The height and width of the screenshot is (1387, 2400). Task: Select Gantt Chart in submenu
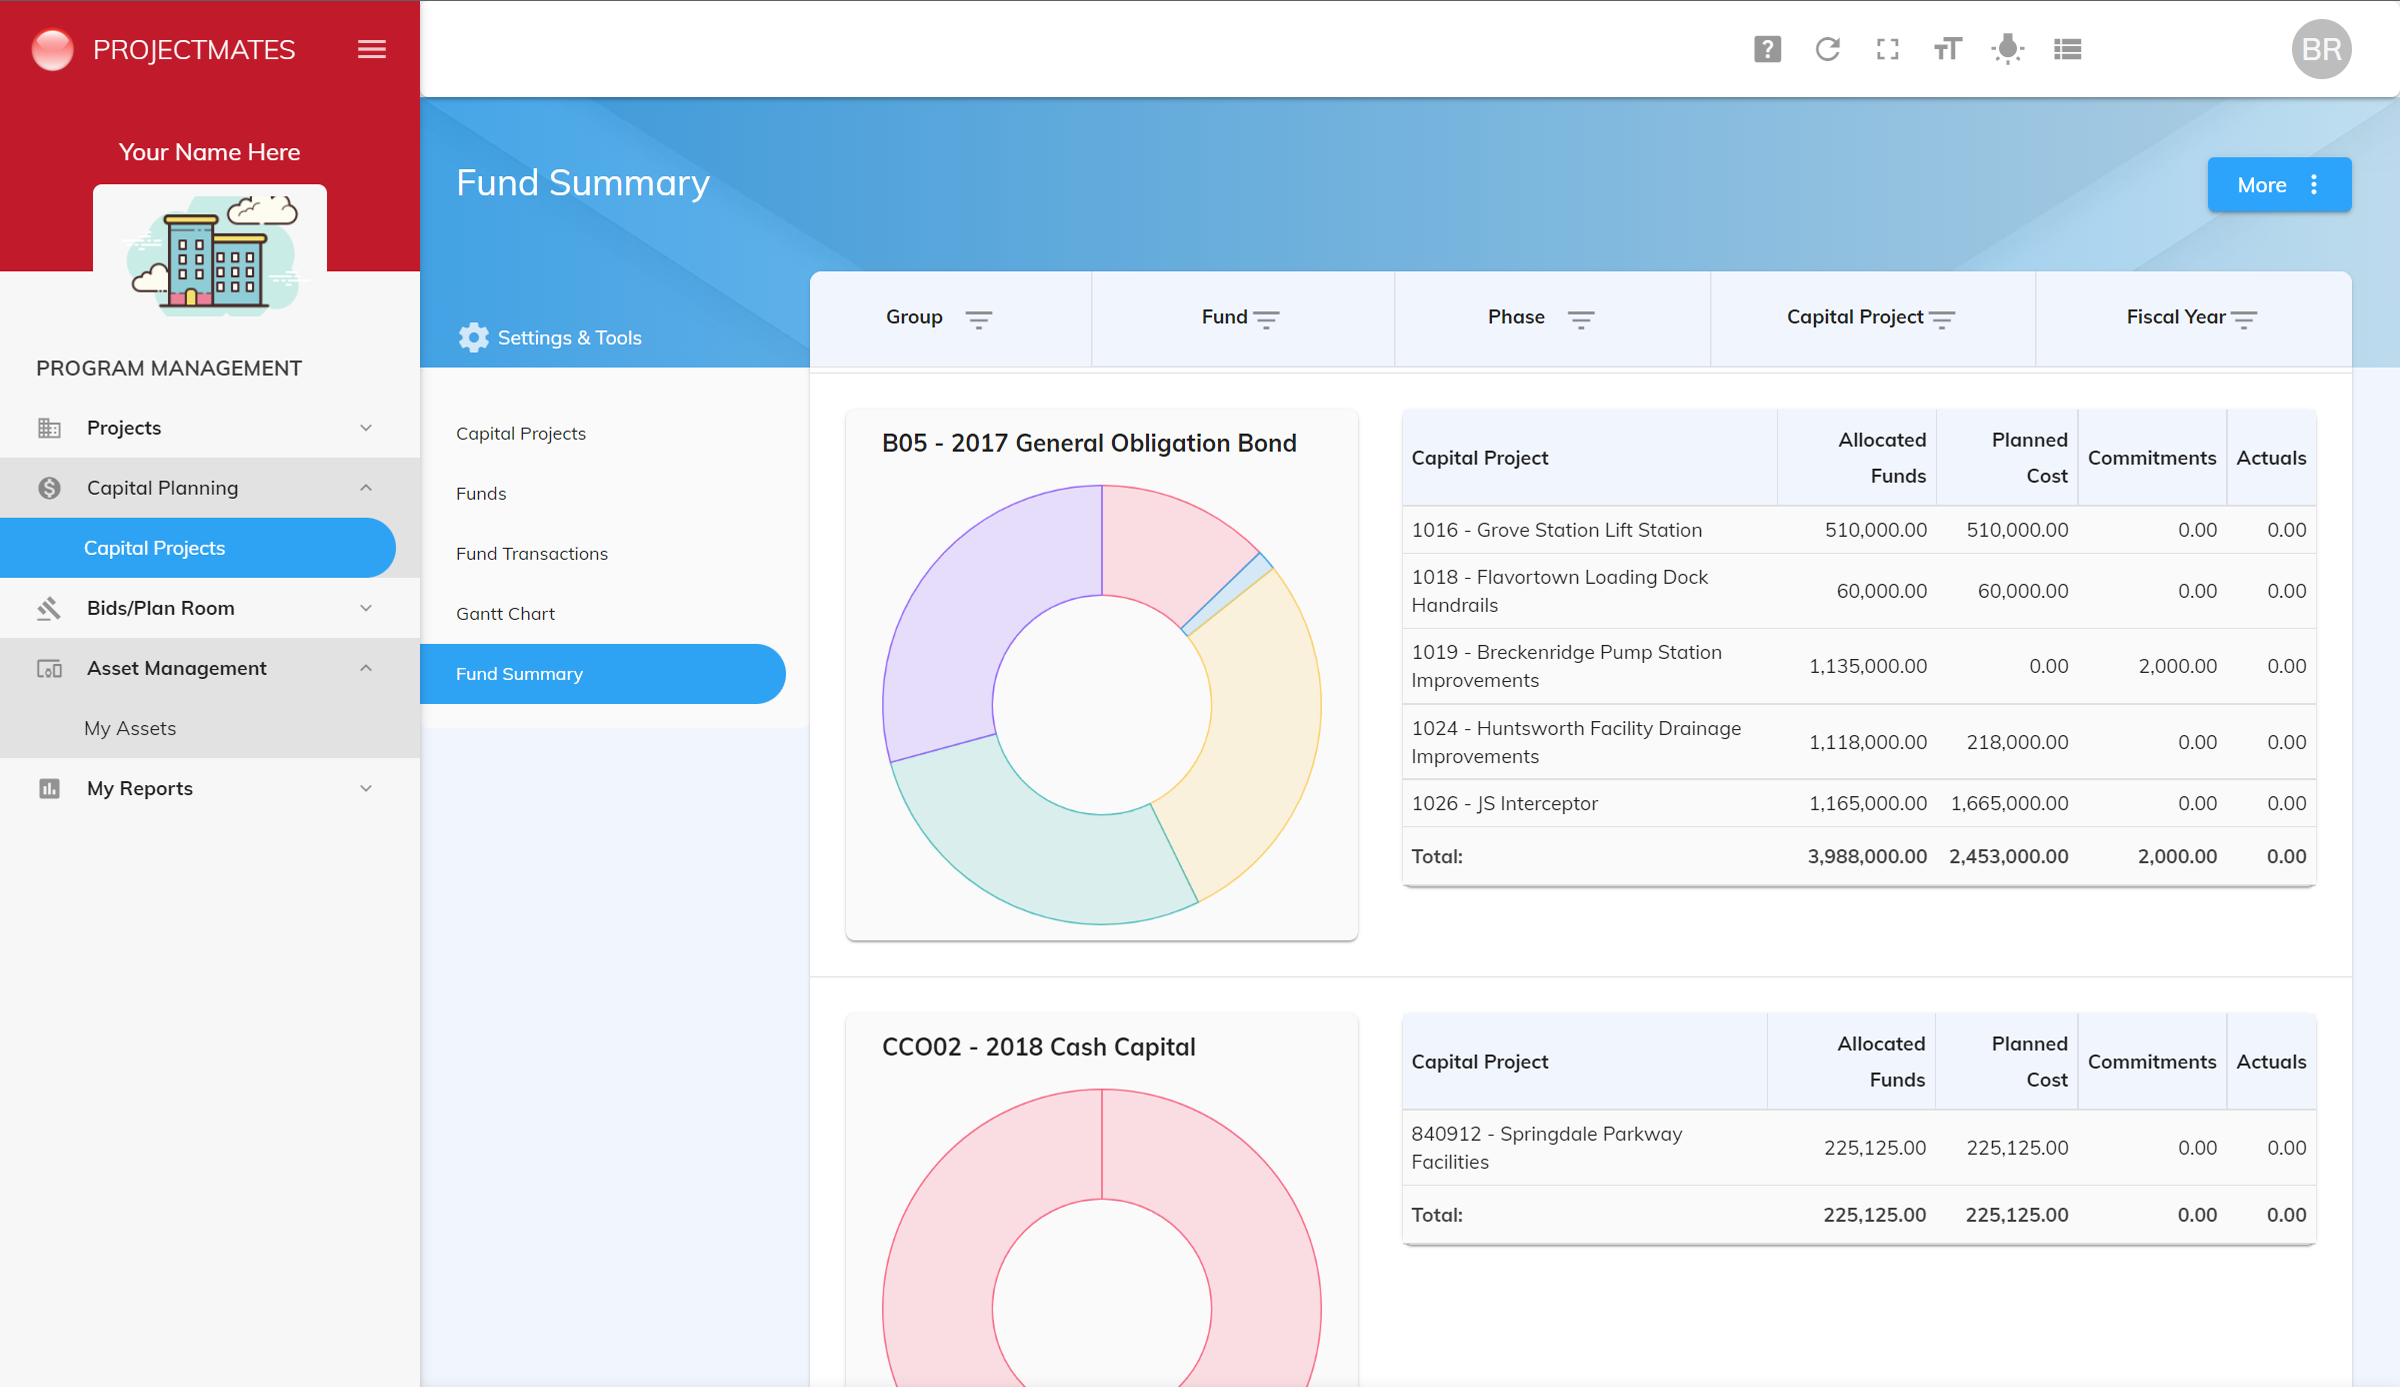505,613
